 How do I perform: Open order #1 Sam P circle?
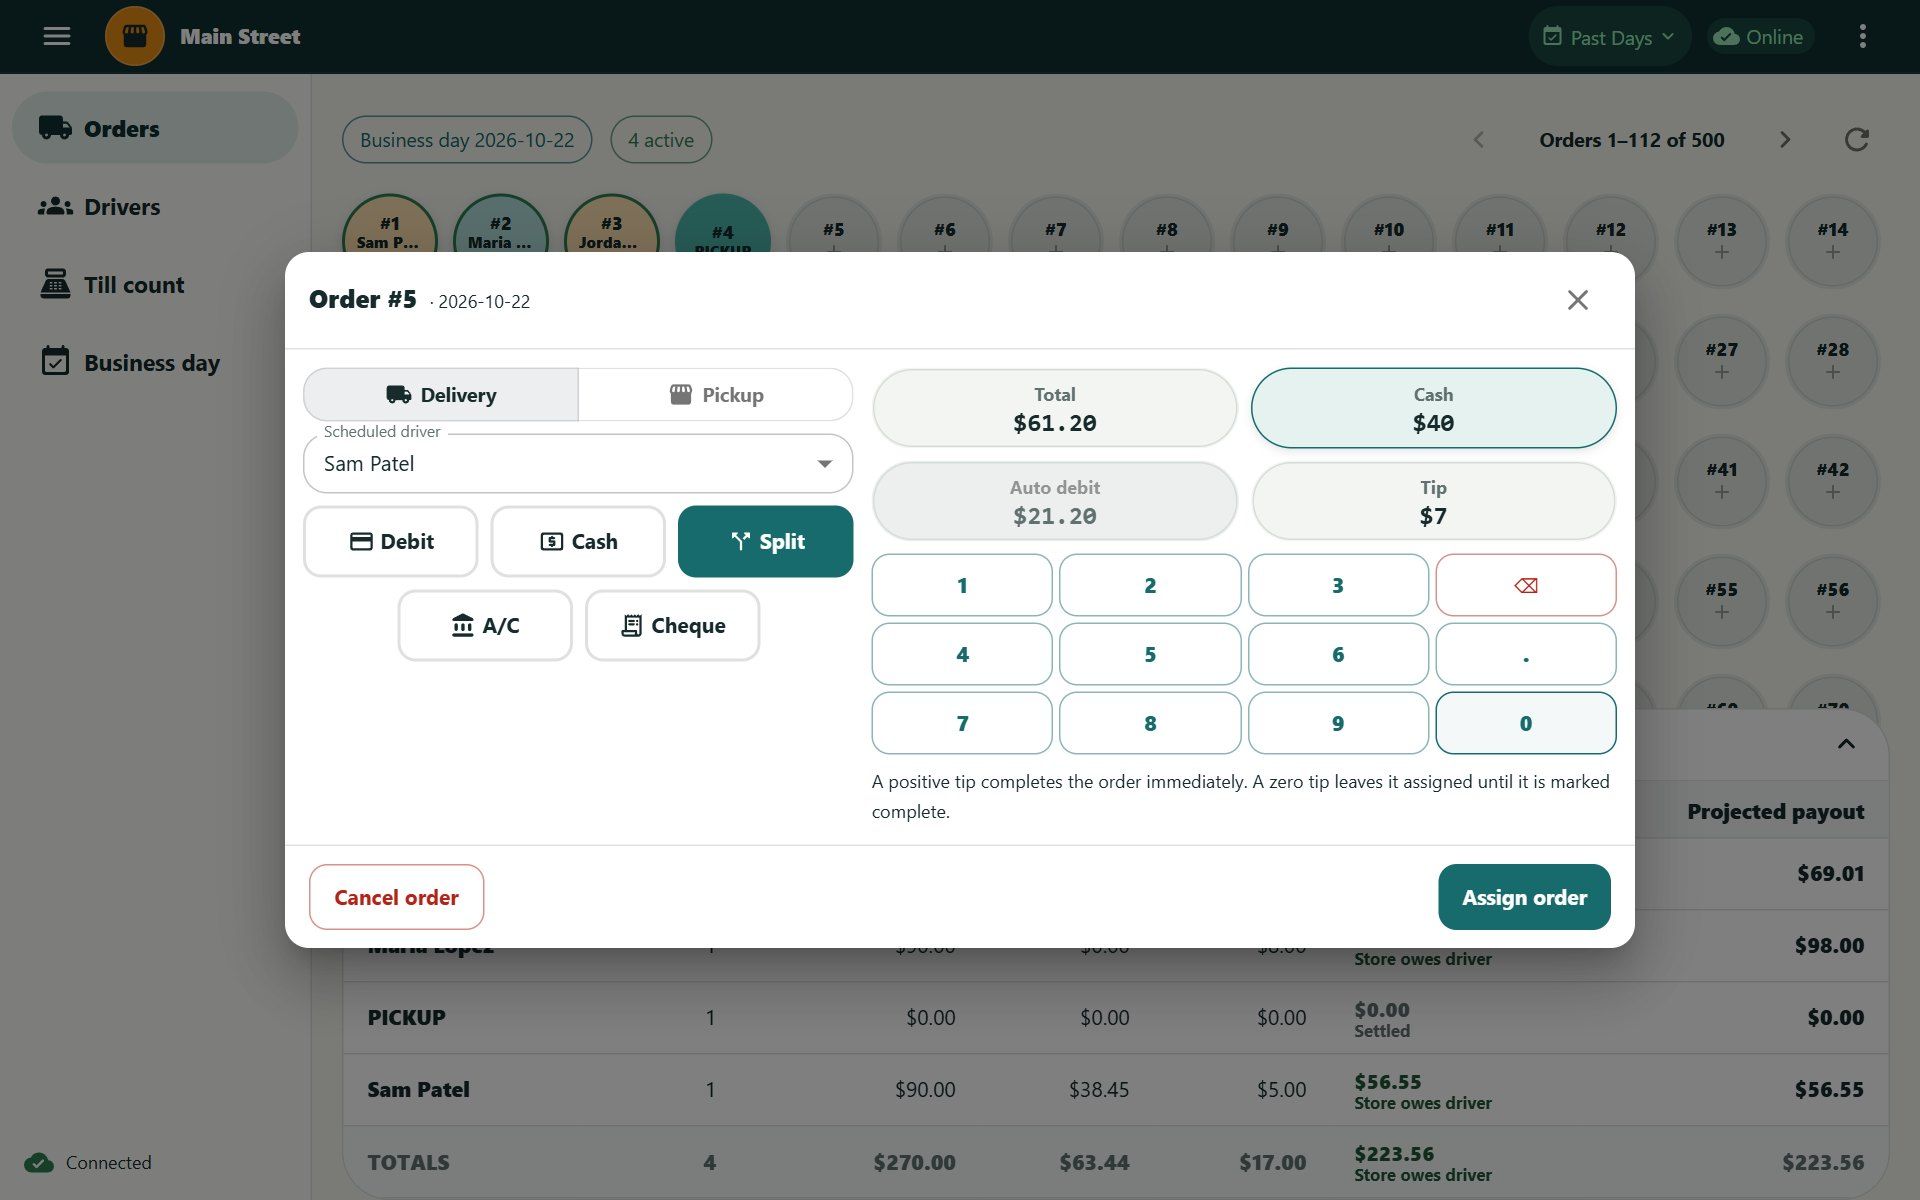pos(389,225)
